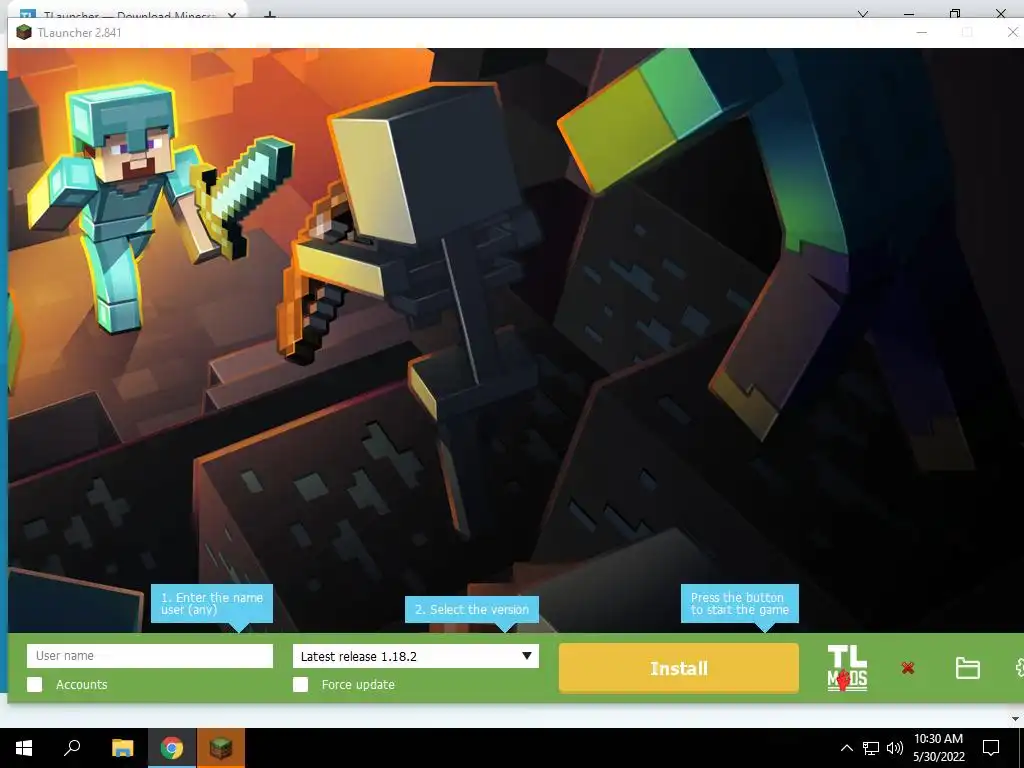Open the game folder icon

(x=967, y=667)
